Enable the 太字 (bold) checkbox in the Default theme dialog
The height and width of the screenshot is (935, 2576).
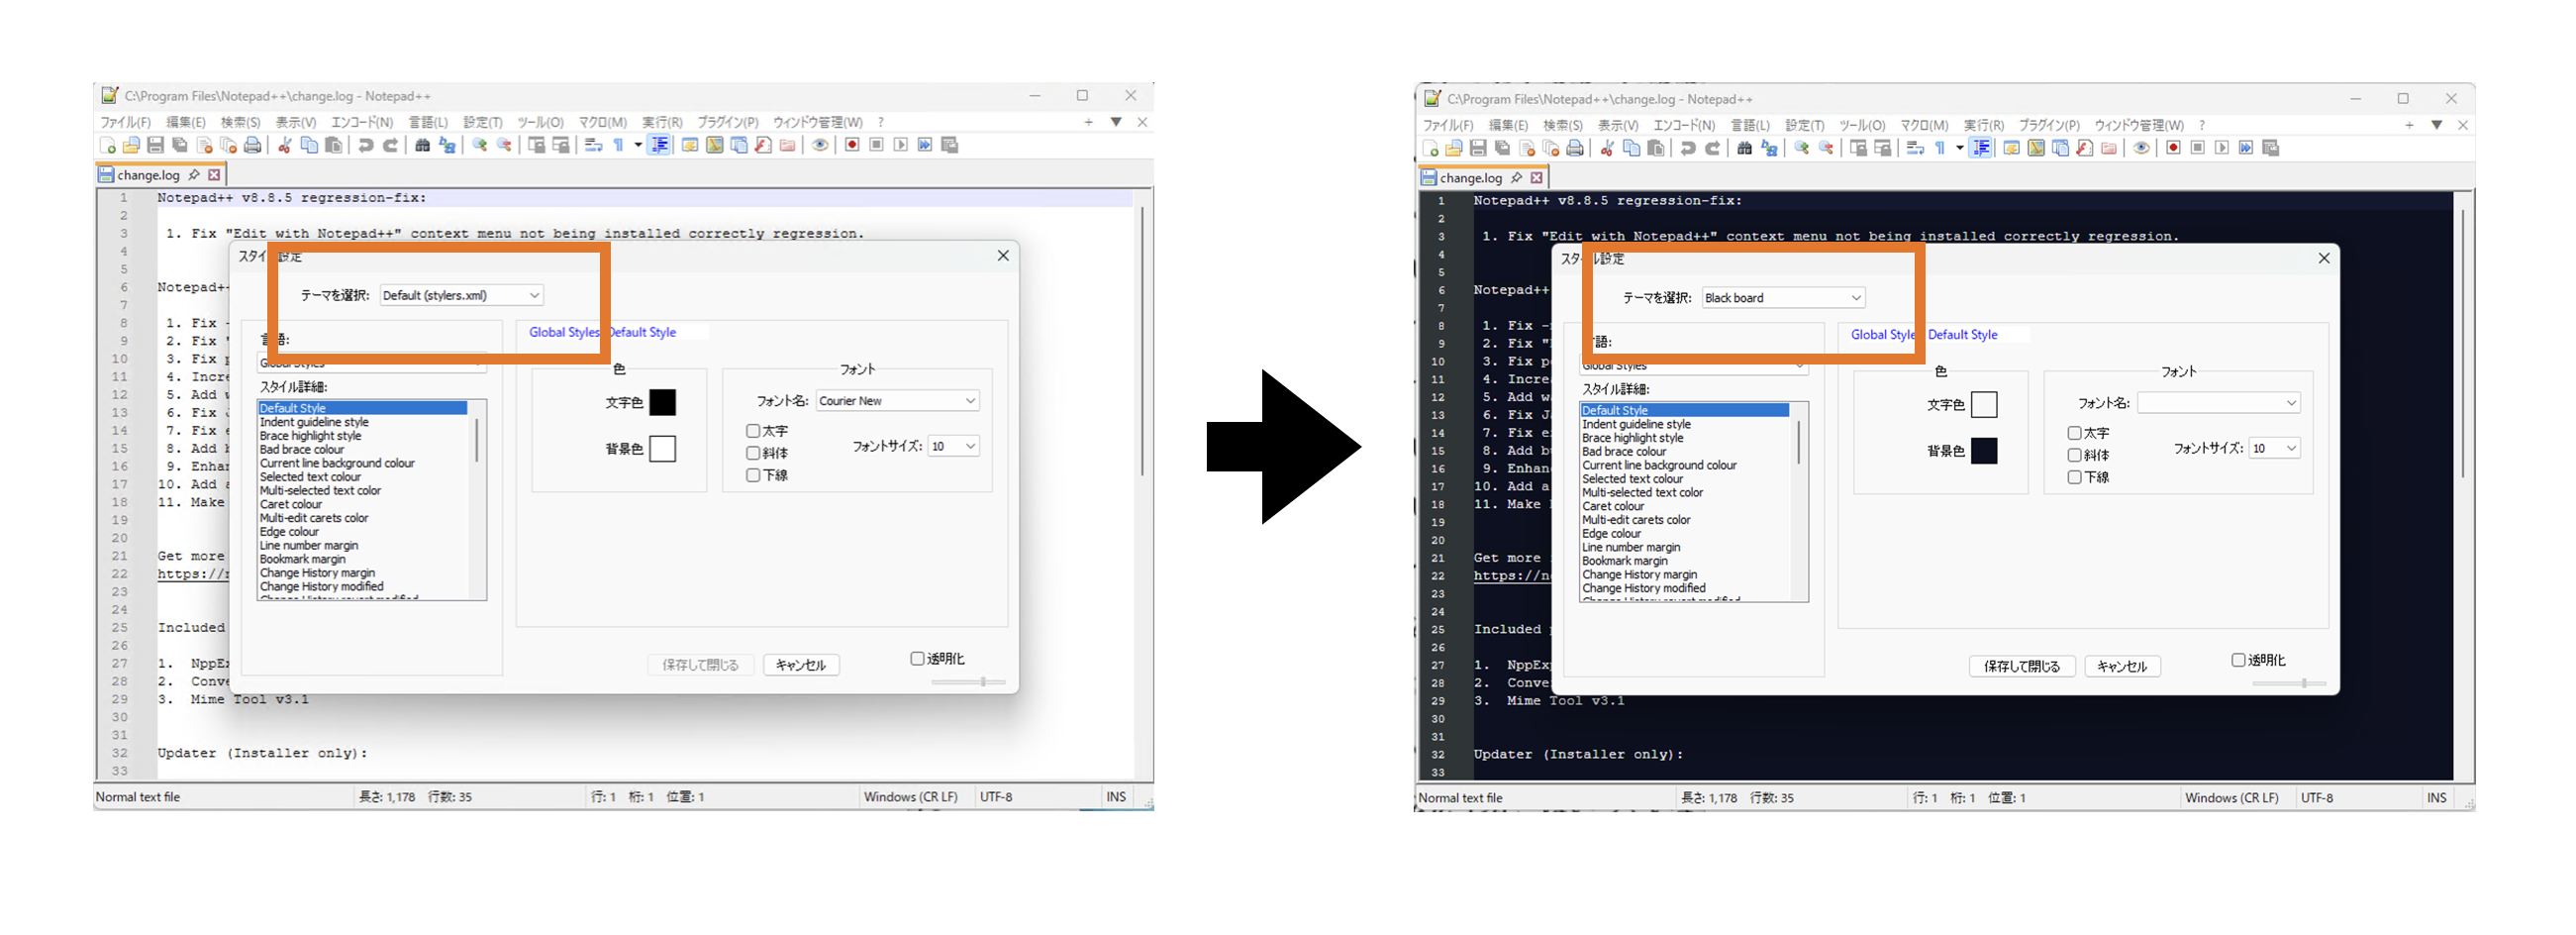click(753, 431)
